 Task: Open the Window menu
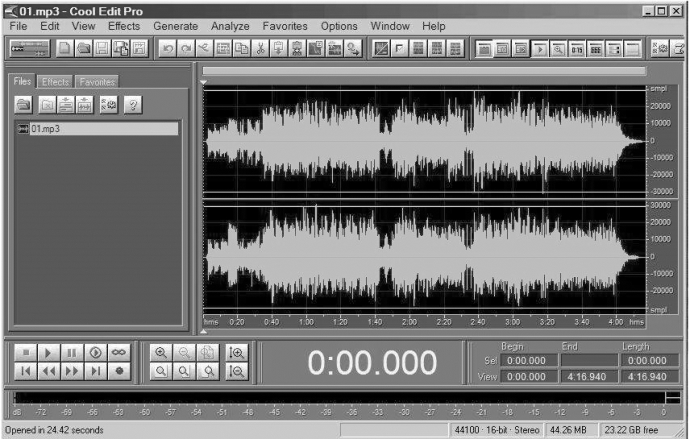390,26
